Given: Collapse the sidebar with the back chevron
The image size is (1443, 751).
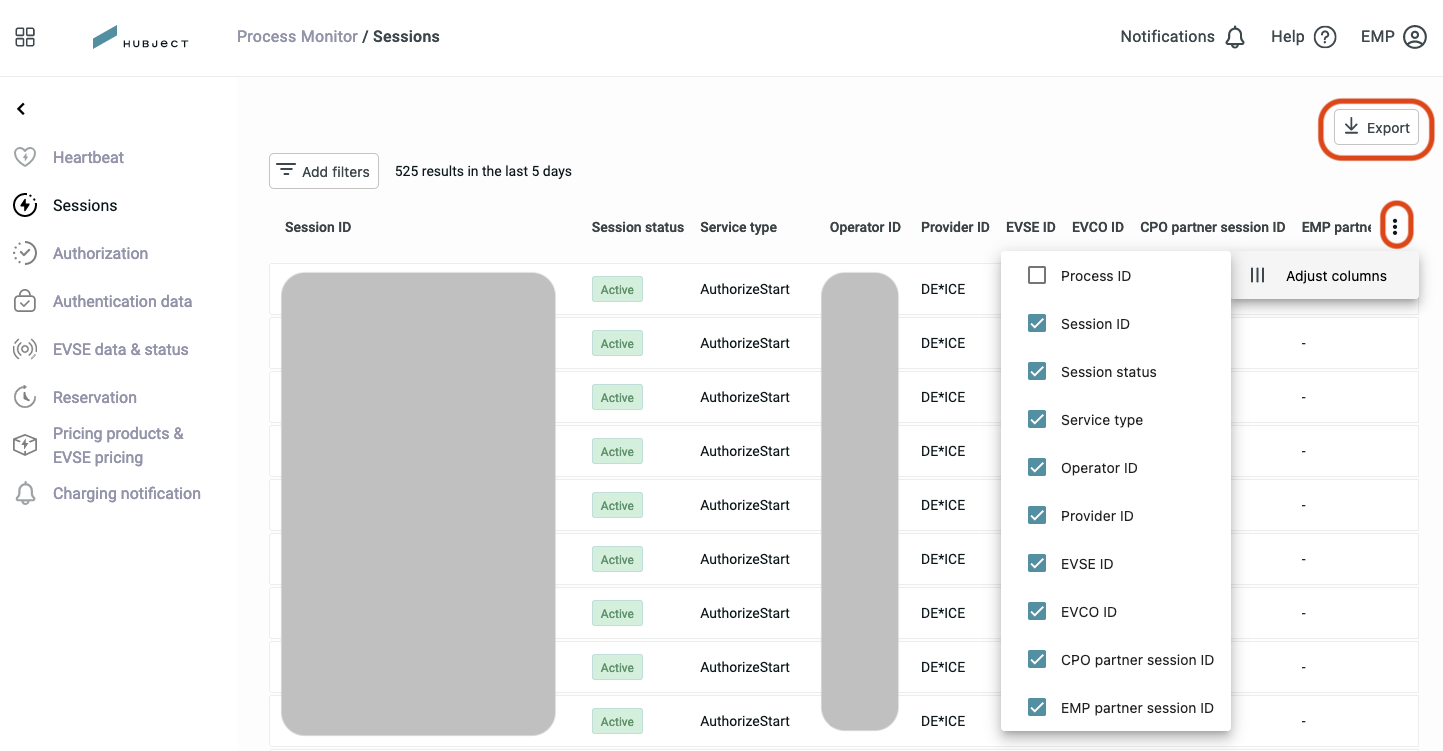Looking at the screenshot, I should [x=21, y=109].
